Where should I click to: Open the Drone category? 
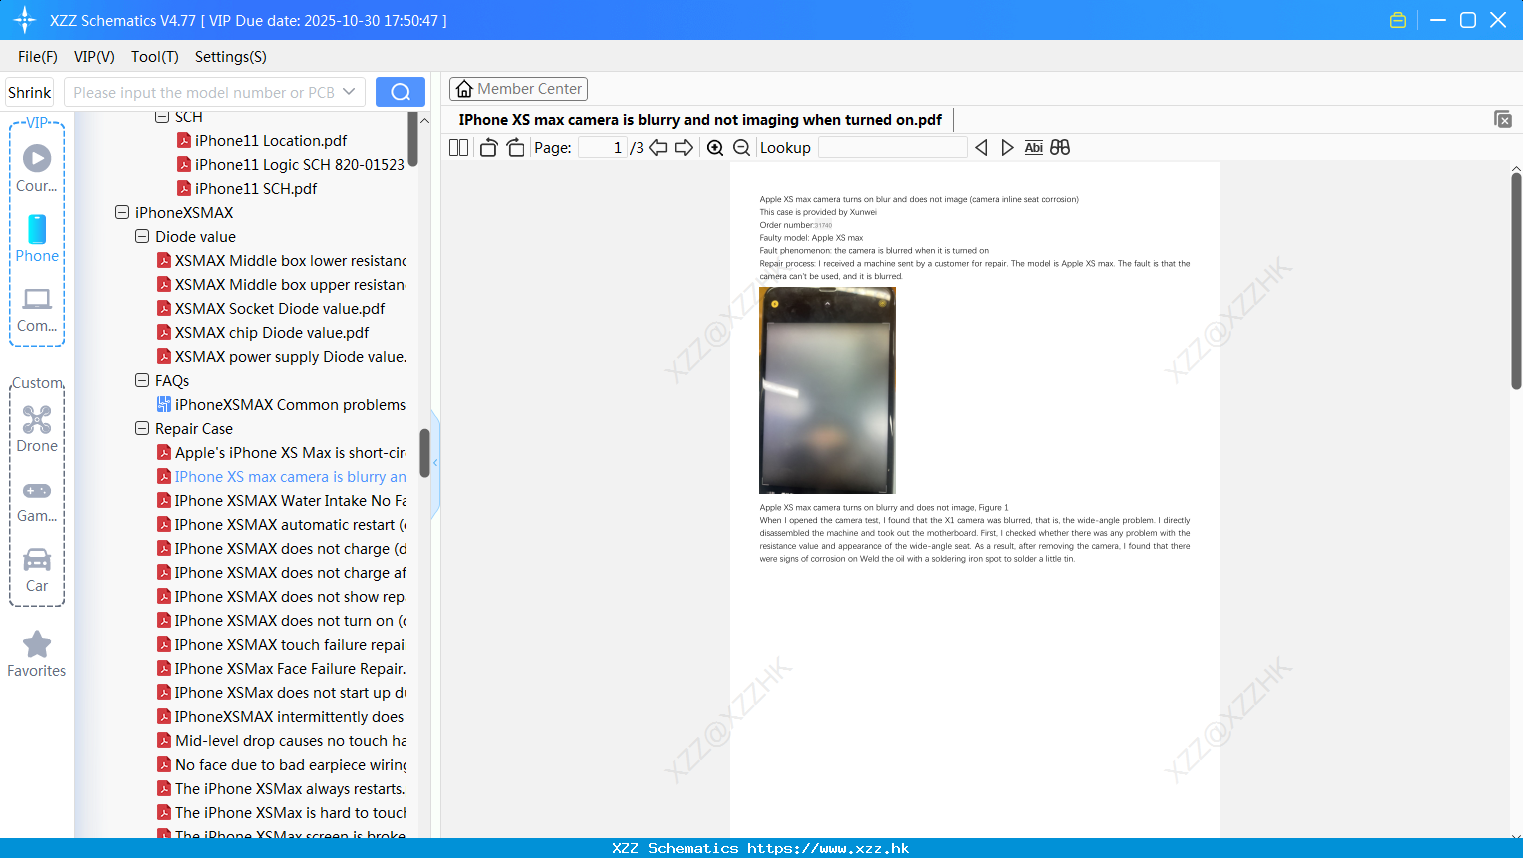point(37,429)
